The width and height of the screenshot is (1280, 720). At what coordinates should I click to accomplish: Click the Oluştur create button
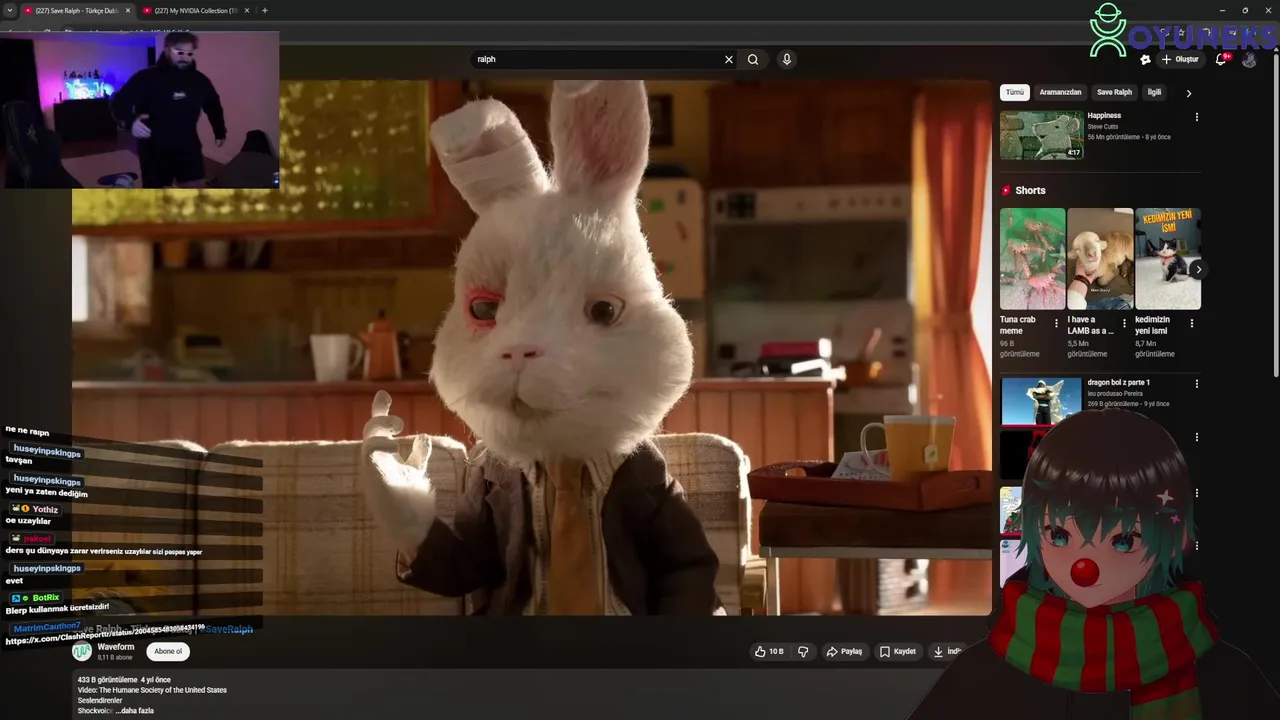1180,60
